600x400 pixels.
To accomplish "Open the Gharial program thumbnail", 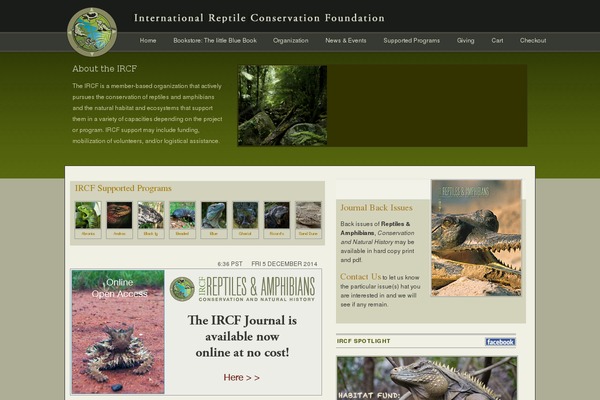I will pos(245,215).
